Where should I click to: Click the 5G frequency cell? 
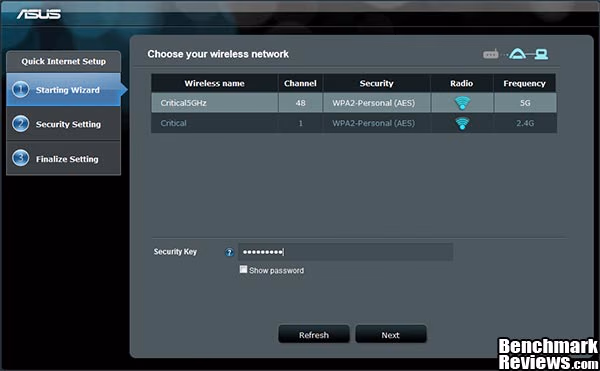(525, 103)
